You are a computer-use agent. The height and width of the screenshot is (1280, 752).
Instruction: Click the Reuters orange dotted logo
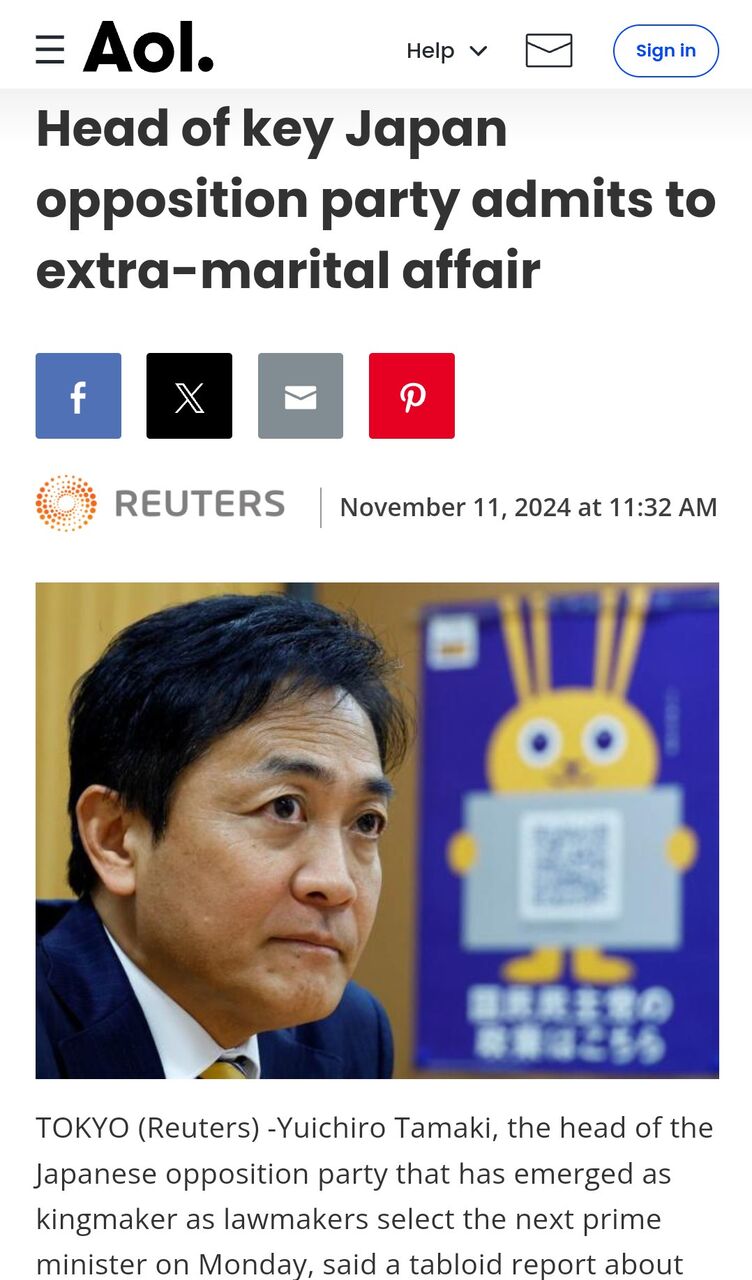66,503
